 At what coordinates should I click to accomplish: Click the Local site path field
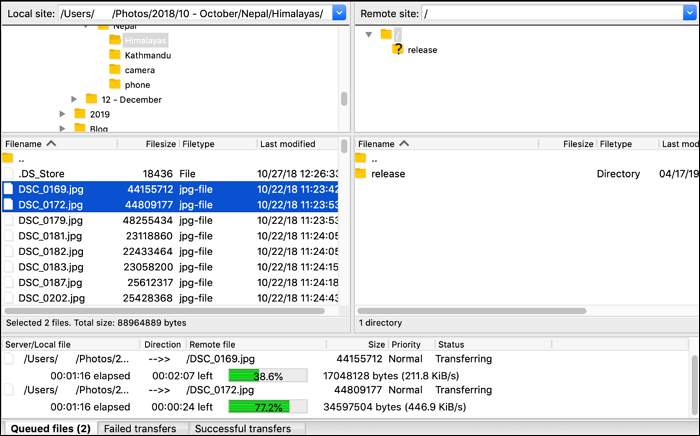(x=195, y=13)
